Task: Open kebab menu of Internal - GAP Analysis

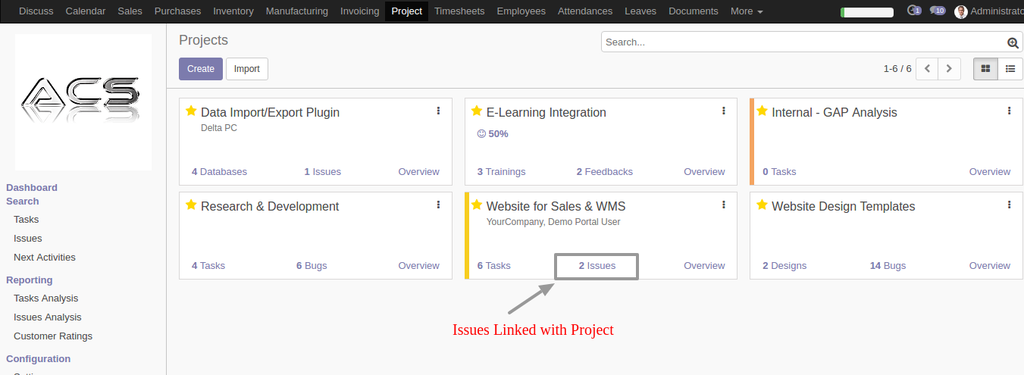Action: click(1009, 111)
